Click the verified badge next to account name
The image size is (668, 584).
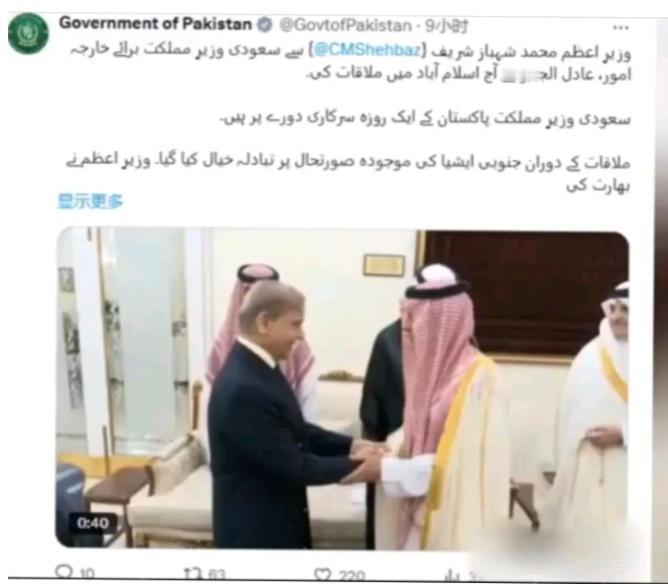point(265,25)
